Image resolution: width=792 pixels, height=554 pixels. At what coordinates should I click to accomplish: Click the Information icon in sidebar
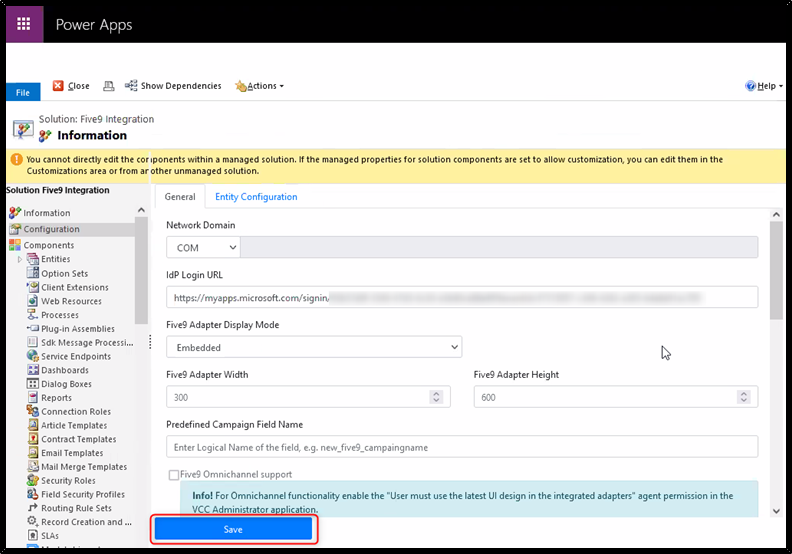(x=15, y=213)
